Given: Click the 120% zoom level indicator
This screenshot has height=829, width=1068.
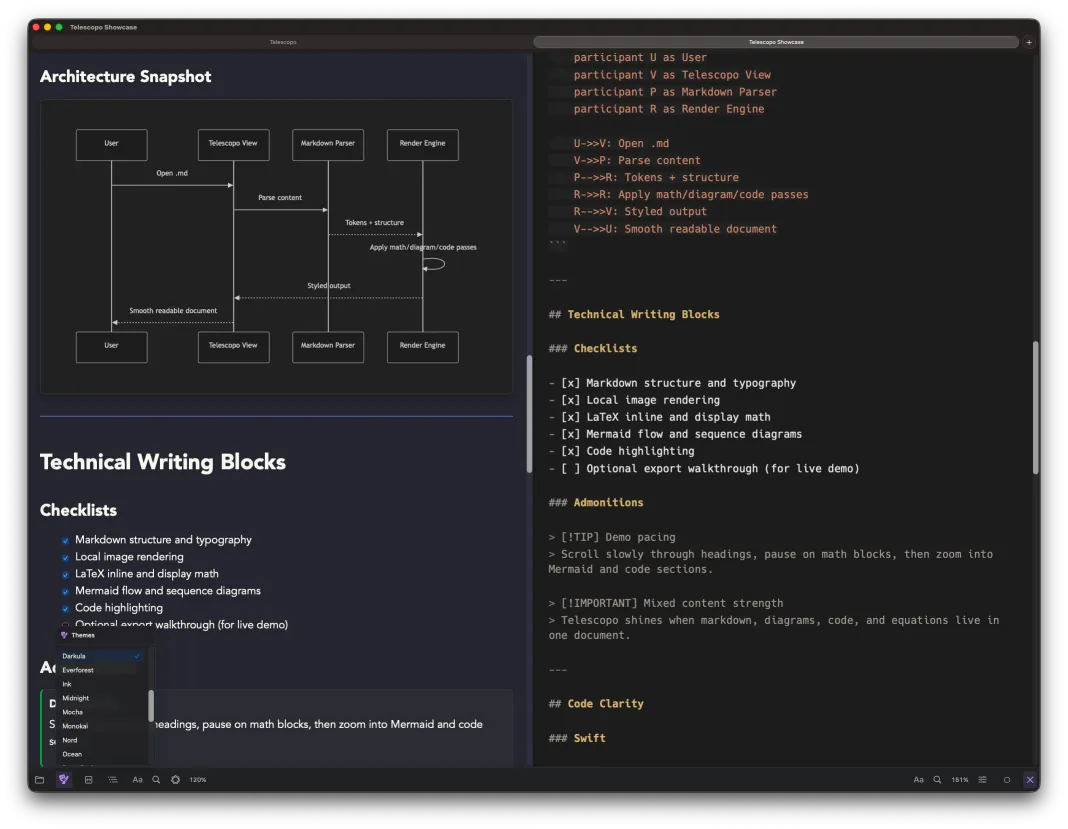Looking at the screenshot, I should (x=198, y=779).
